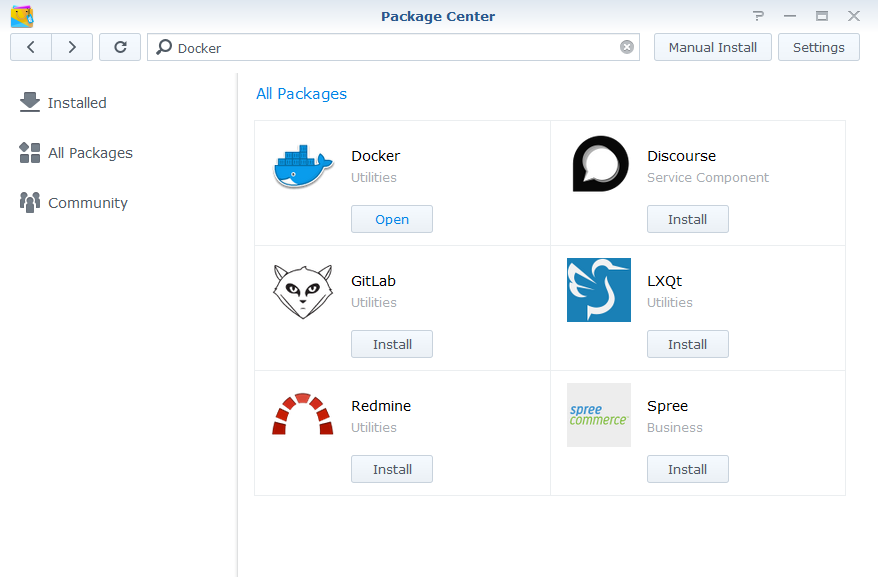Open the LXQt bird icon
Viewport: 878px width, 577px height.
599,290
